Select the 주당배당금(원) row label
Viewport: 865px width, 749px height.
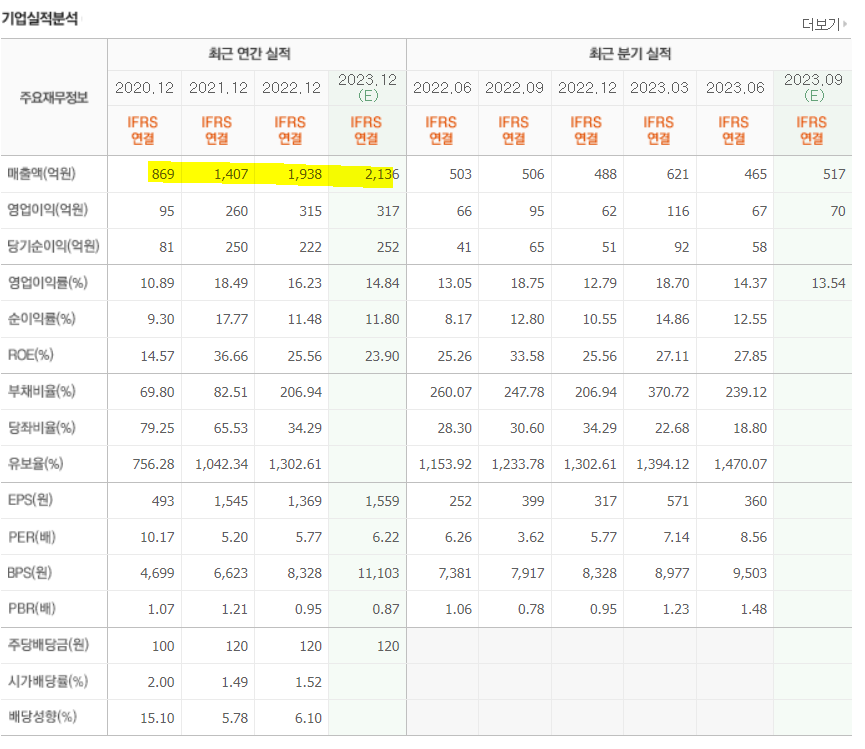pyautogui.click(x=48, y=644)
